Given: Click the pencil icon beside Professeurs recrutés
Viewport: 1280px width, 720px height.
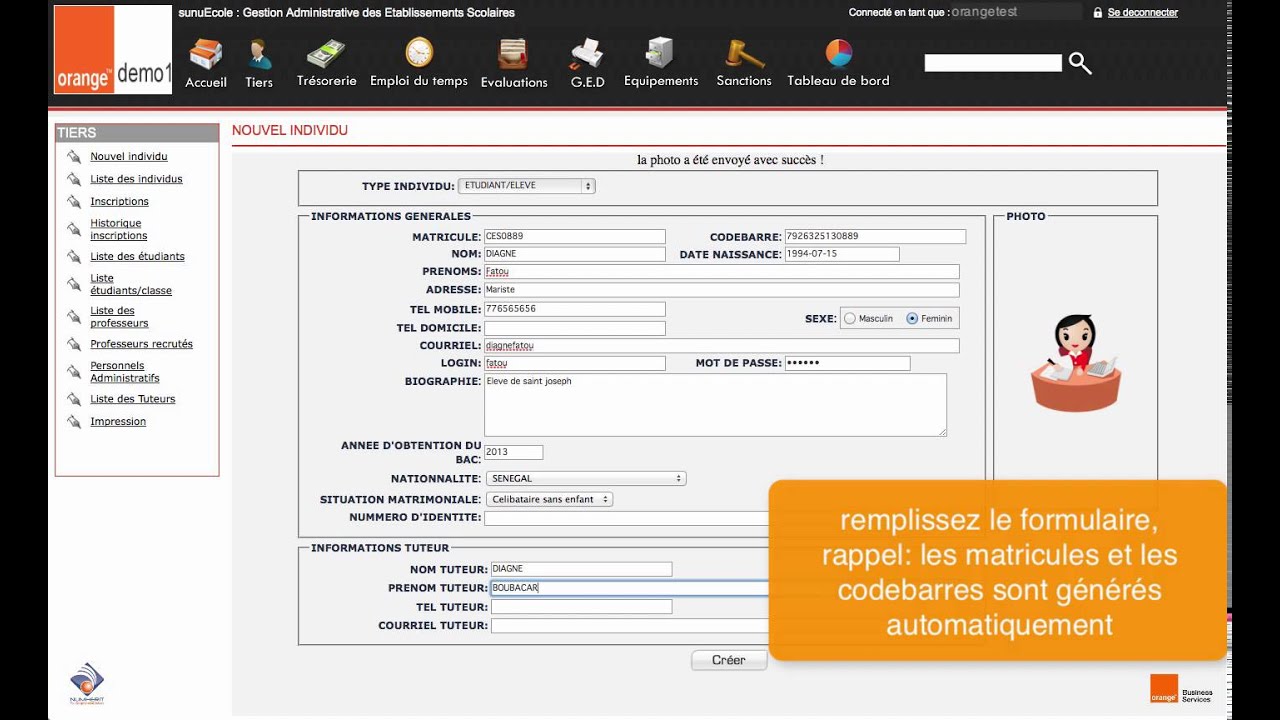Looking at the screenshot, I should tap(73, 344).
